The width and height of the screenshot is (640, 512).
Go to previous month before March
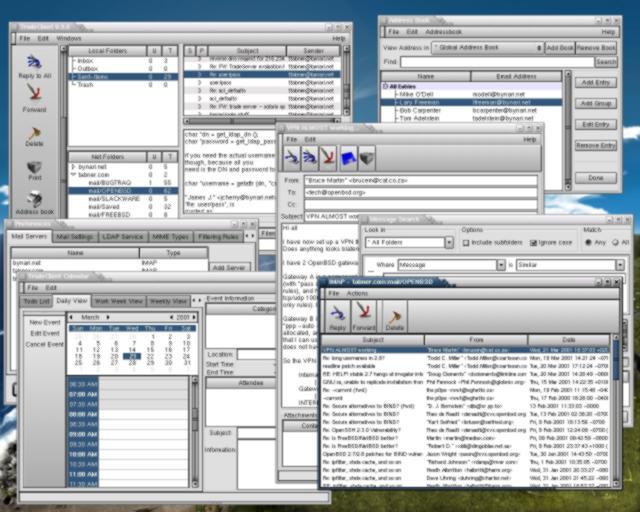[71, 317]
